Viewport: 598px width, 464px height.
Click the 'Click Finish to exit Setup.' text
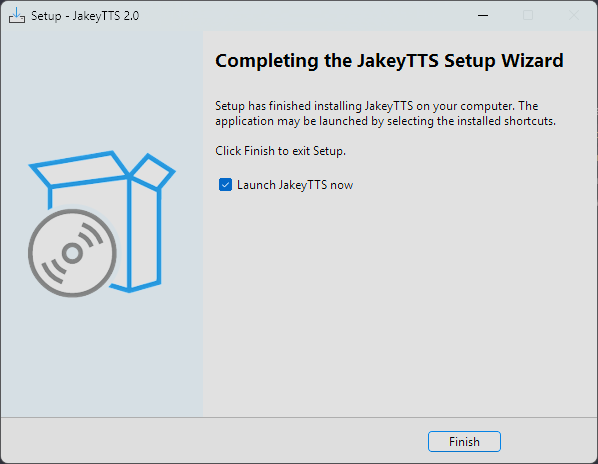coord(280,151)
